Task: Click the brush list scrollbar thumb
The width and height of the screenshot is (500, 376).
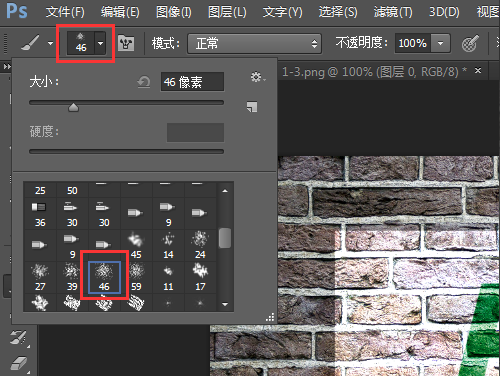Action: pos(225,238)
